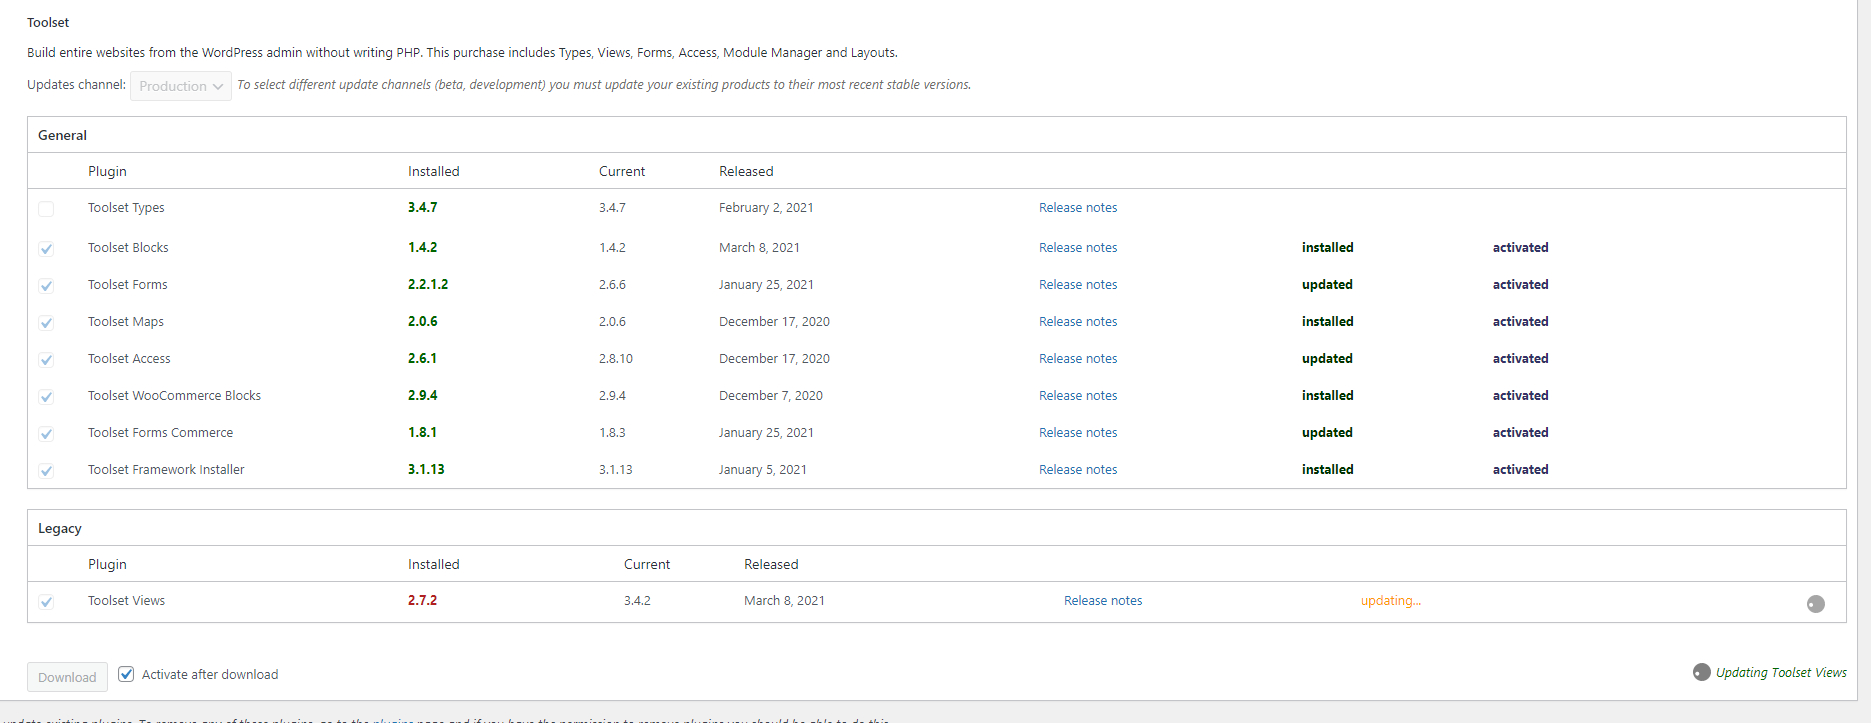Open Release notes for Toolset Framework Installer
This screenshot has height=723, width=1871.
pyautogui.click(x=1078, y=470)
